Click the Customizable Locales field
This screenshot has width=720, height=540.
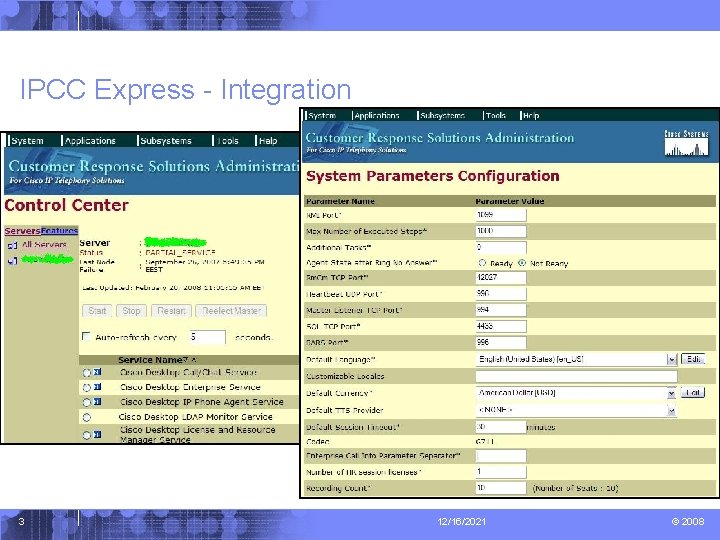(x=576, y=376)
